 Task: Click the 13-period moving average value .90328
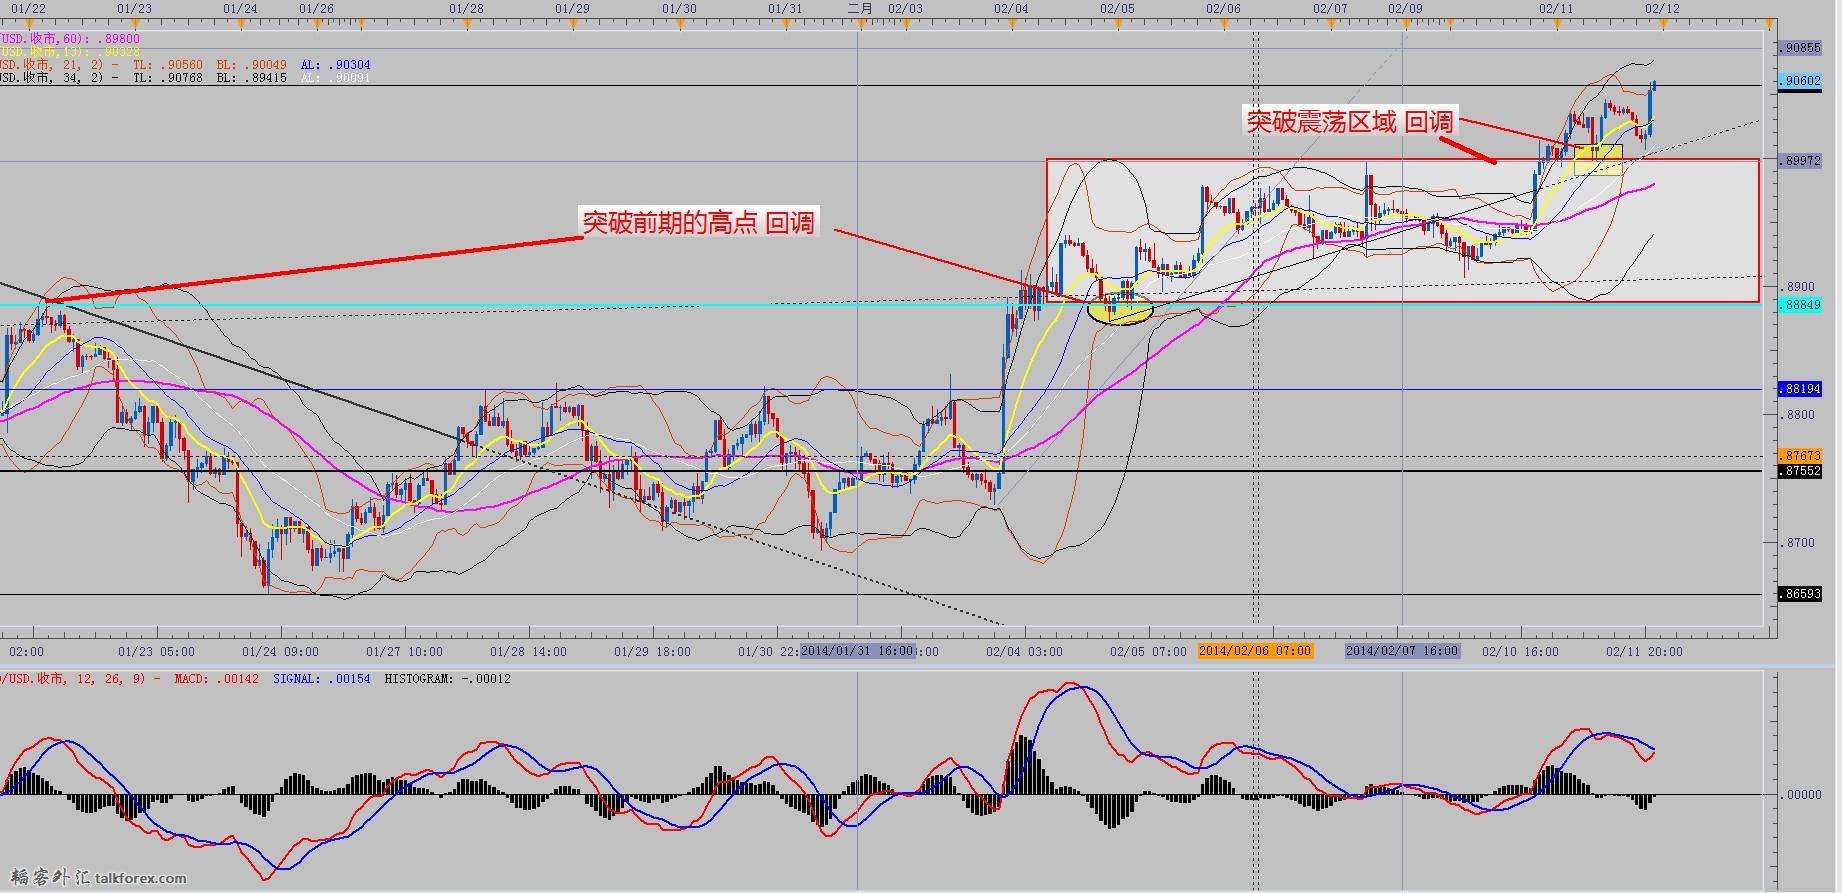(x=120, y=52)
